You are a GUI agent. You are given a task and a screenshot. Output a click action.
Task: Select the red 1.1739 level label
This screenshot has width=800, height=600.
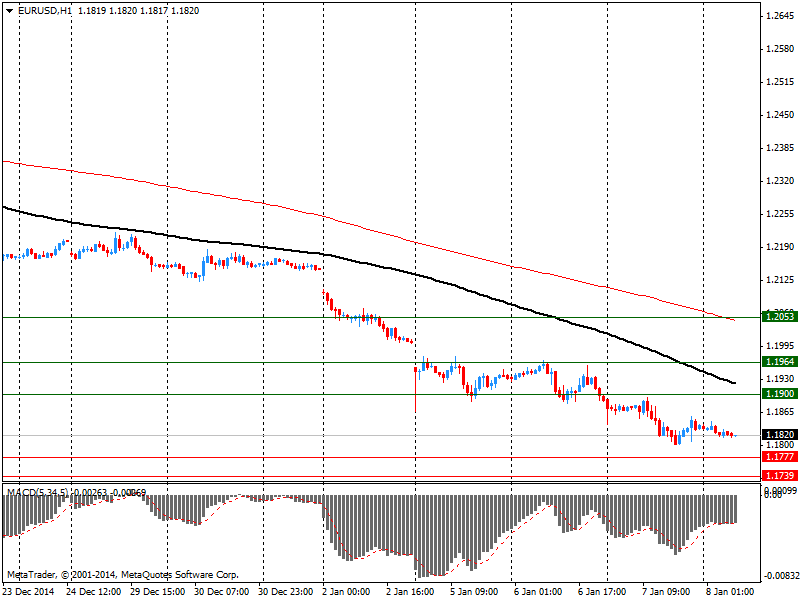pos(780,476)
